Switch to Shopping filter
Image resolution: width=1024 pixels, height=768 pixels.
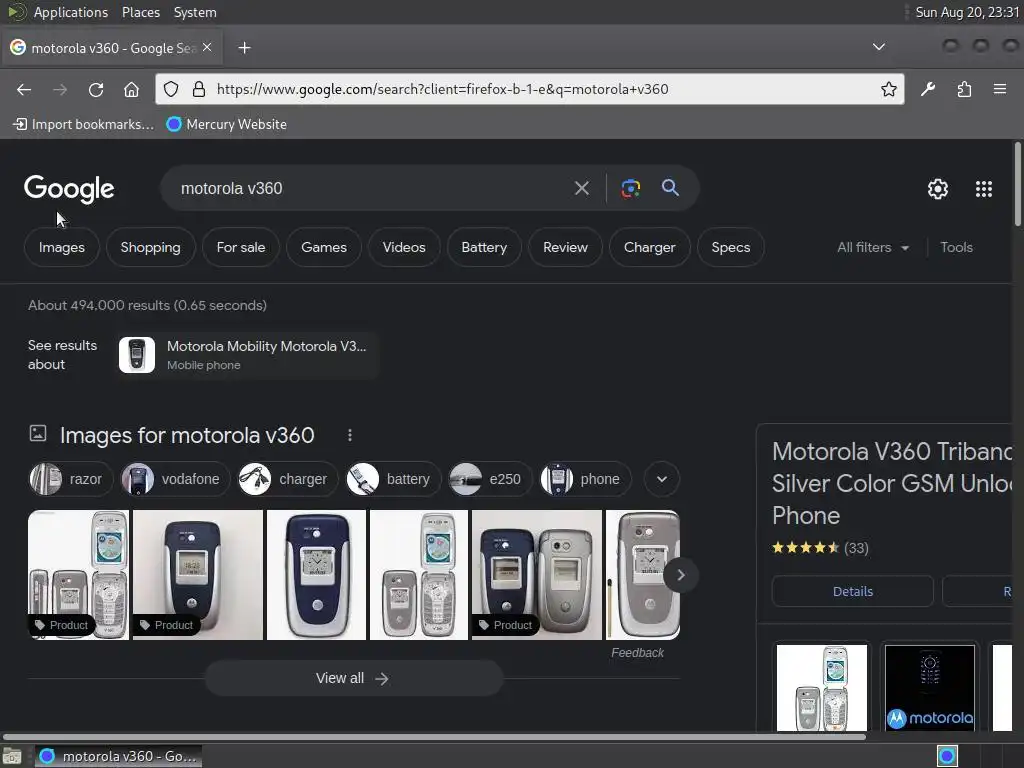coord(150,248)
